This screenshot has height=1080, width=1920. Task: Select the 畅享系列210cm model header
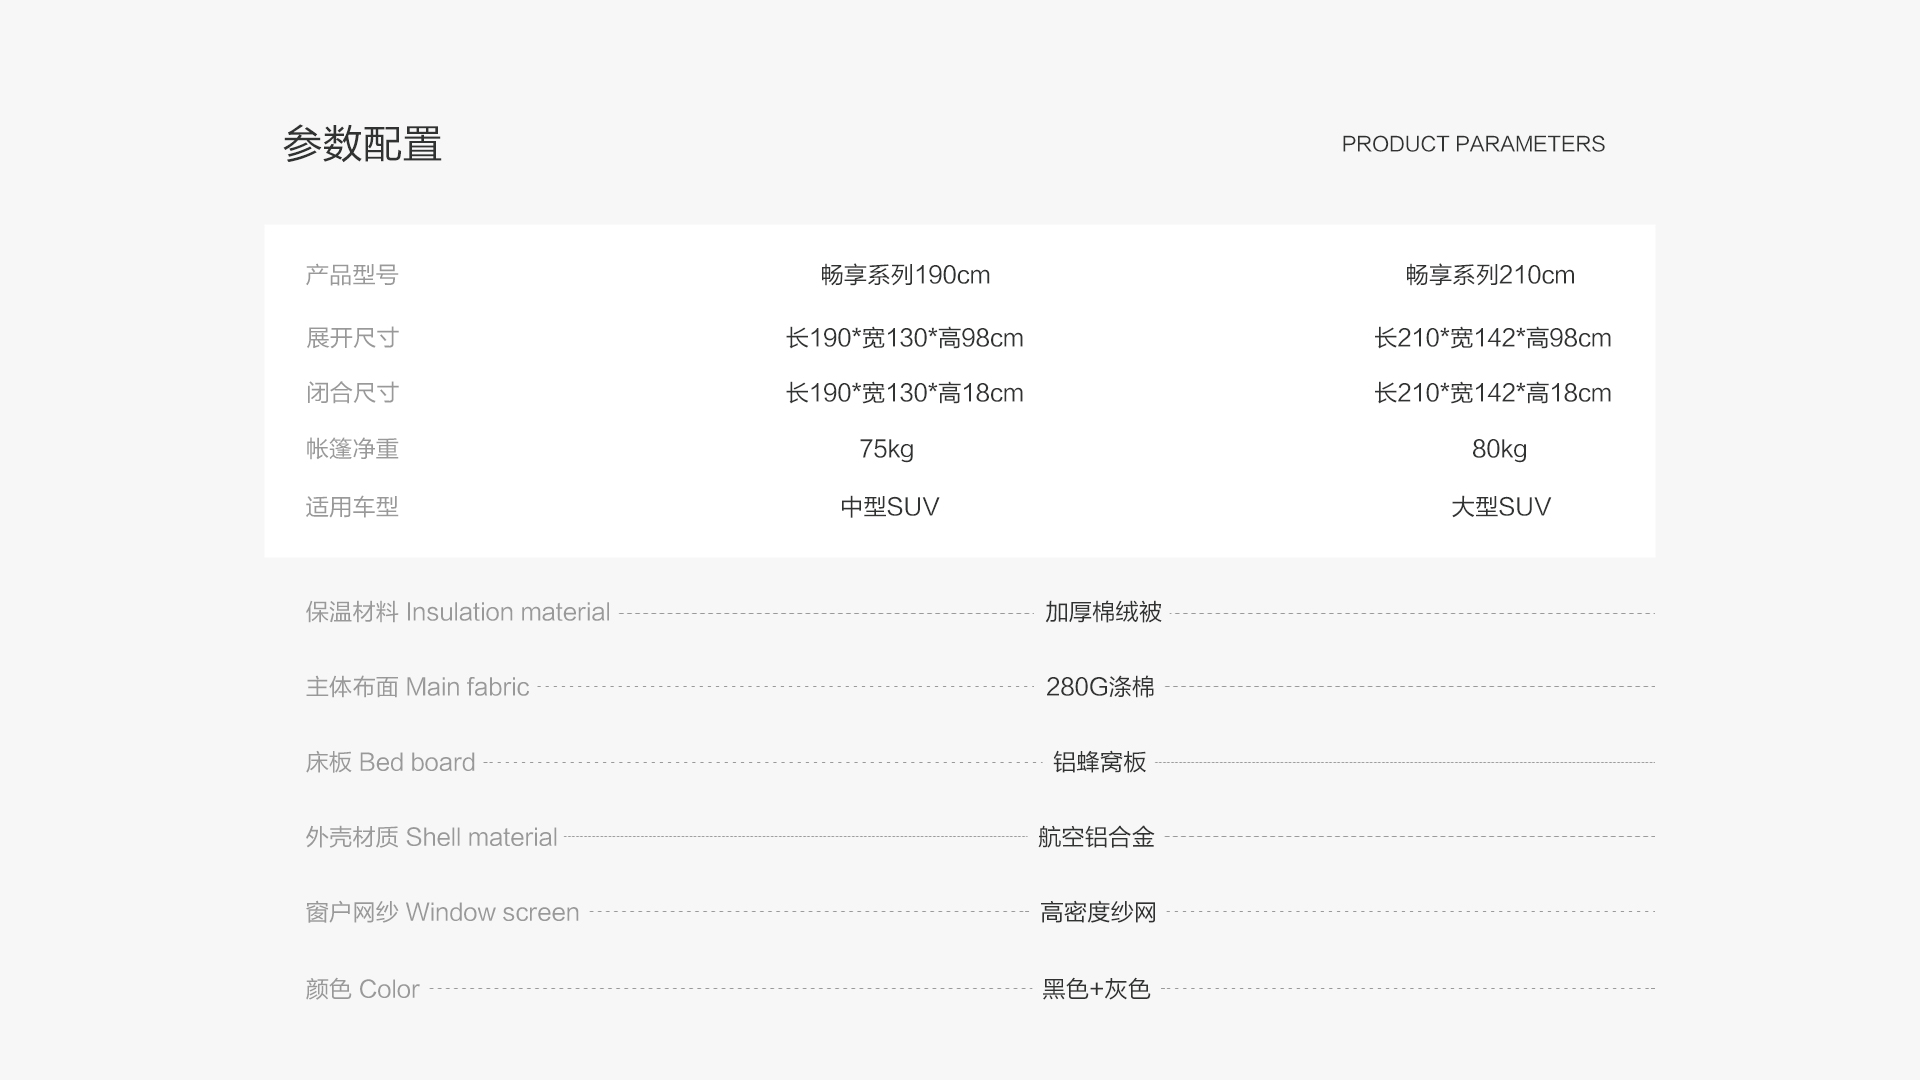click(1490, 275)
